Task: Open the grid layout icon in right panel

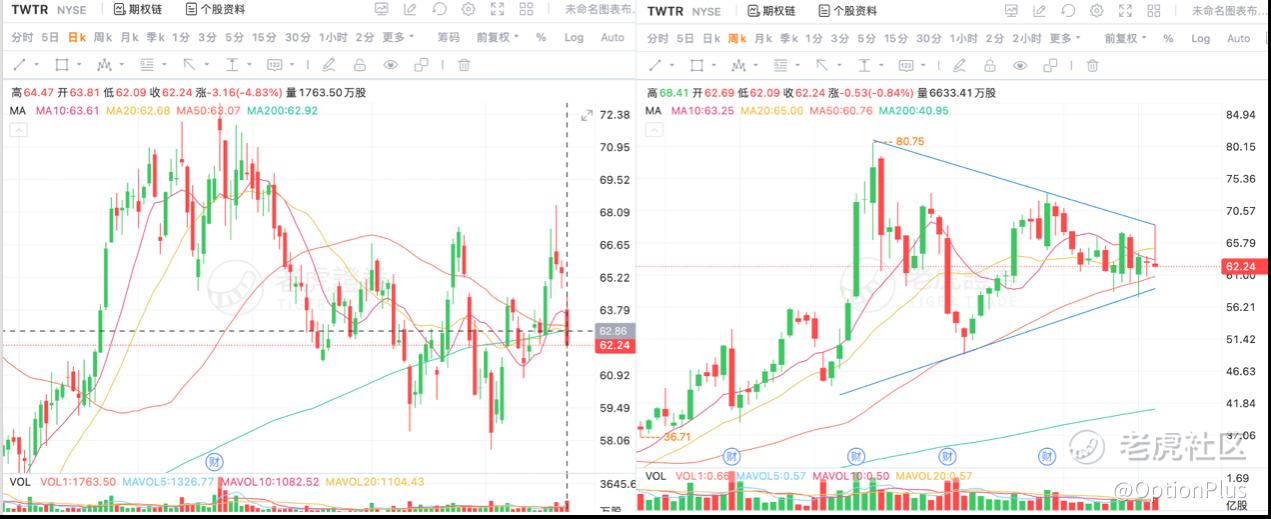Action: click(1155, 11)
